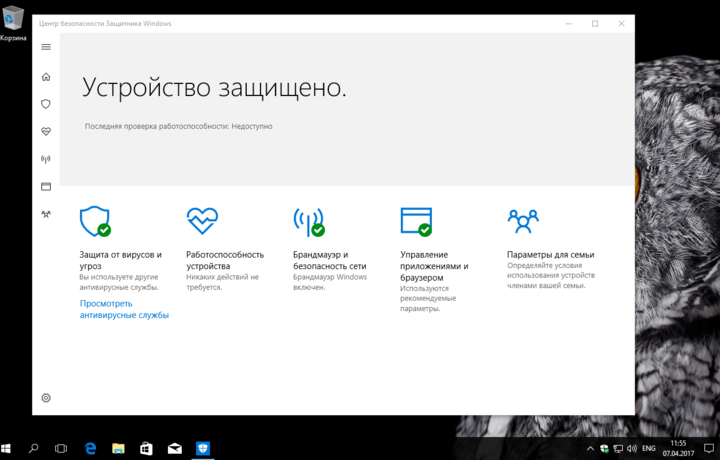720x460 pixels.
Task: Open 'Брандмауэр и безопасность сети' section
Action: (x=330, y=260)
